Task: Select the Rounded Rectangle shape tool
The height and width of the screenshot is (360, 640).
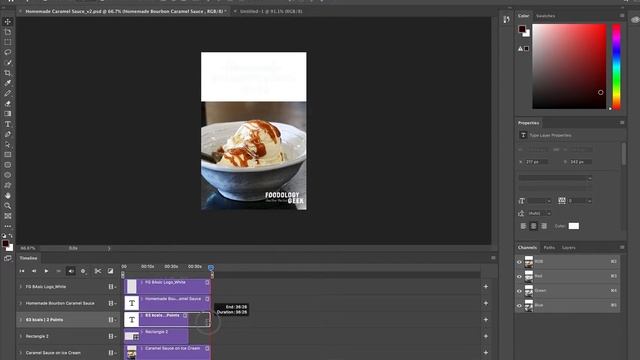Action: (x=7, y=165)
